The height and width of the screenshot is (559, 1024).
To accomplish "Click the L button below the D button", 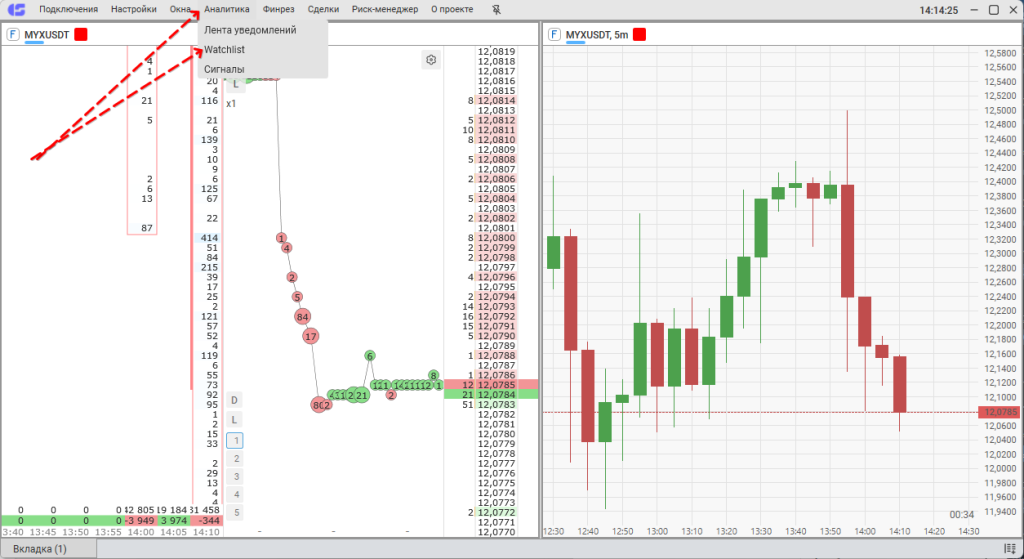I will [x=234, y=420].
